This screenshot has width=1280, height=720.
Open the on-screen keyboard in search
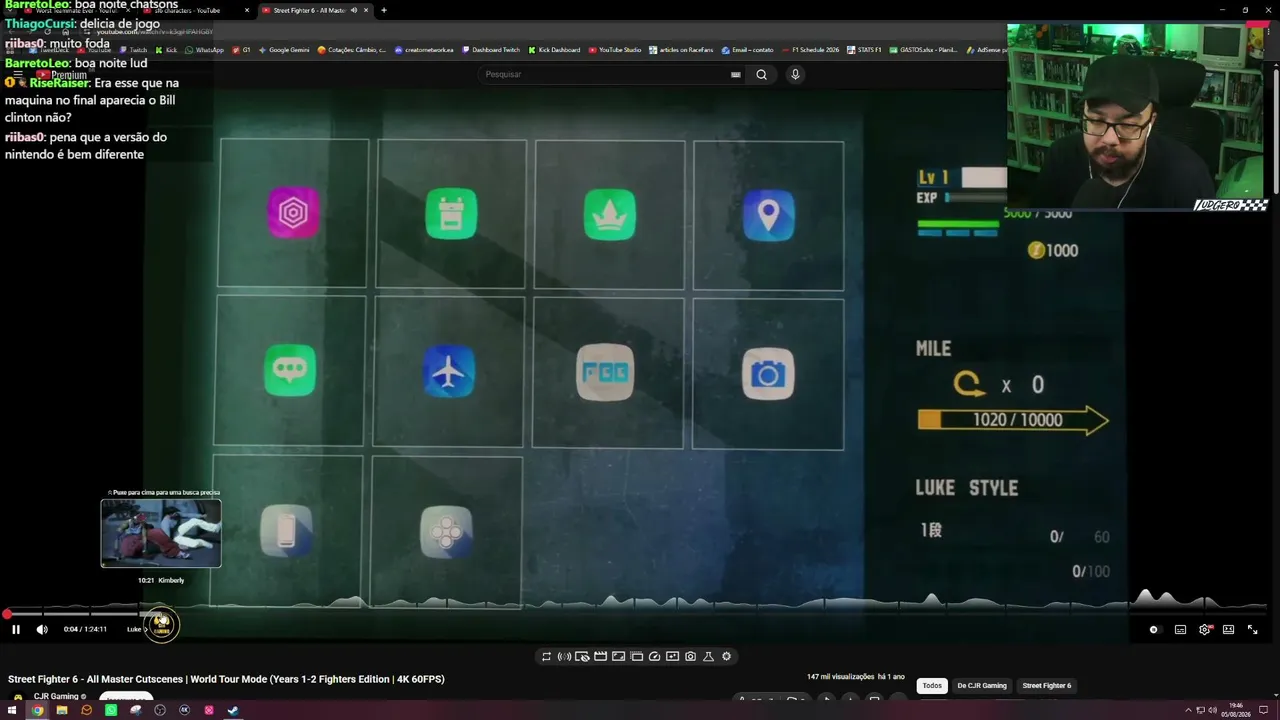click(x=736, y=74)
